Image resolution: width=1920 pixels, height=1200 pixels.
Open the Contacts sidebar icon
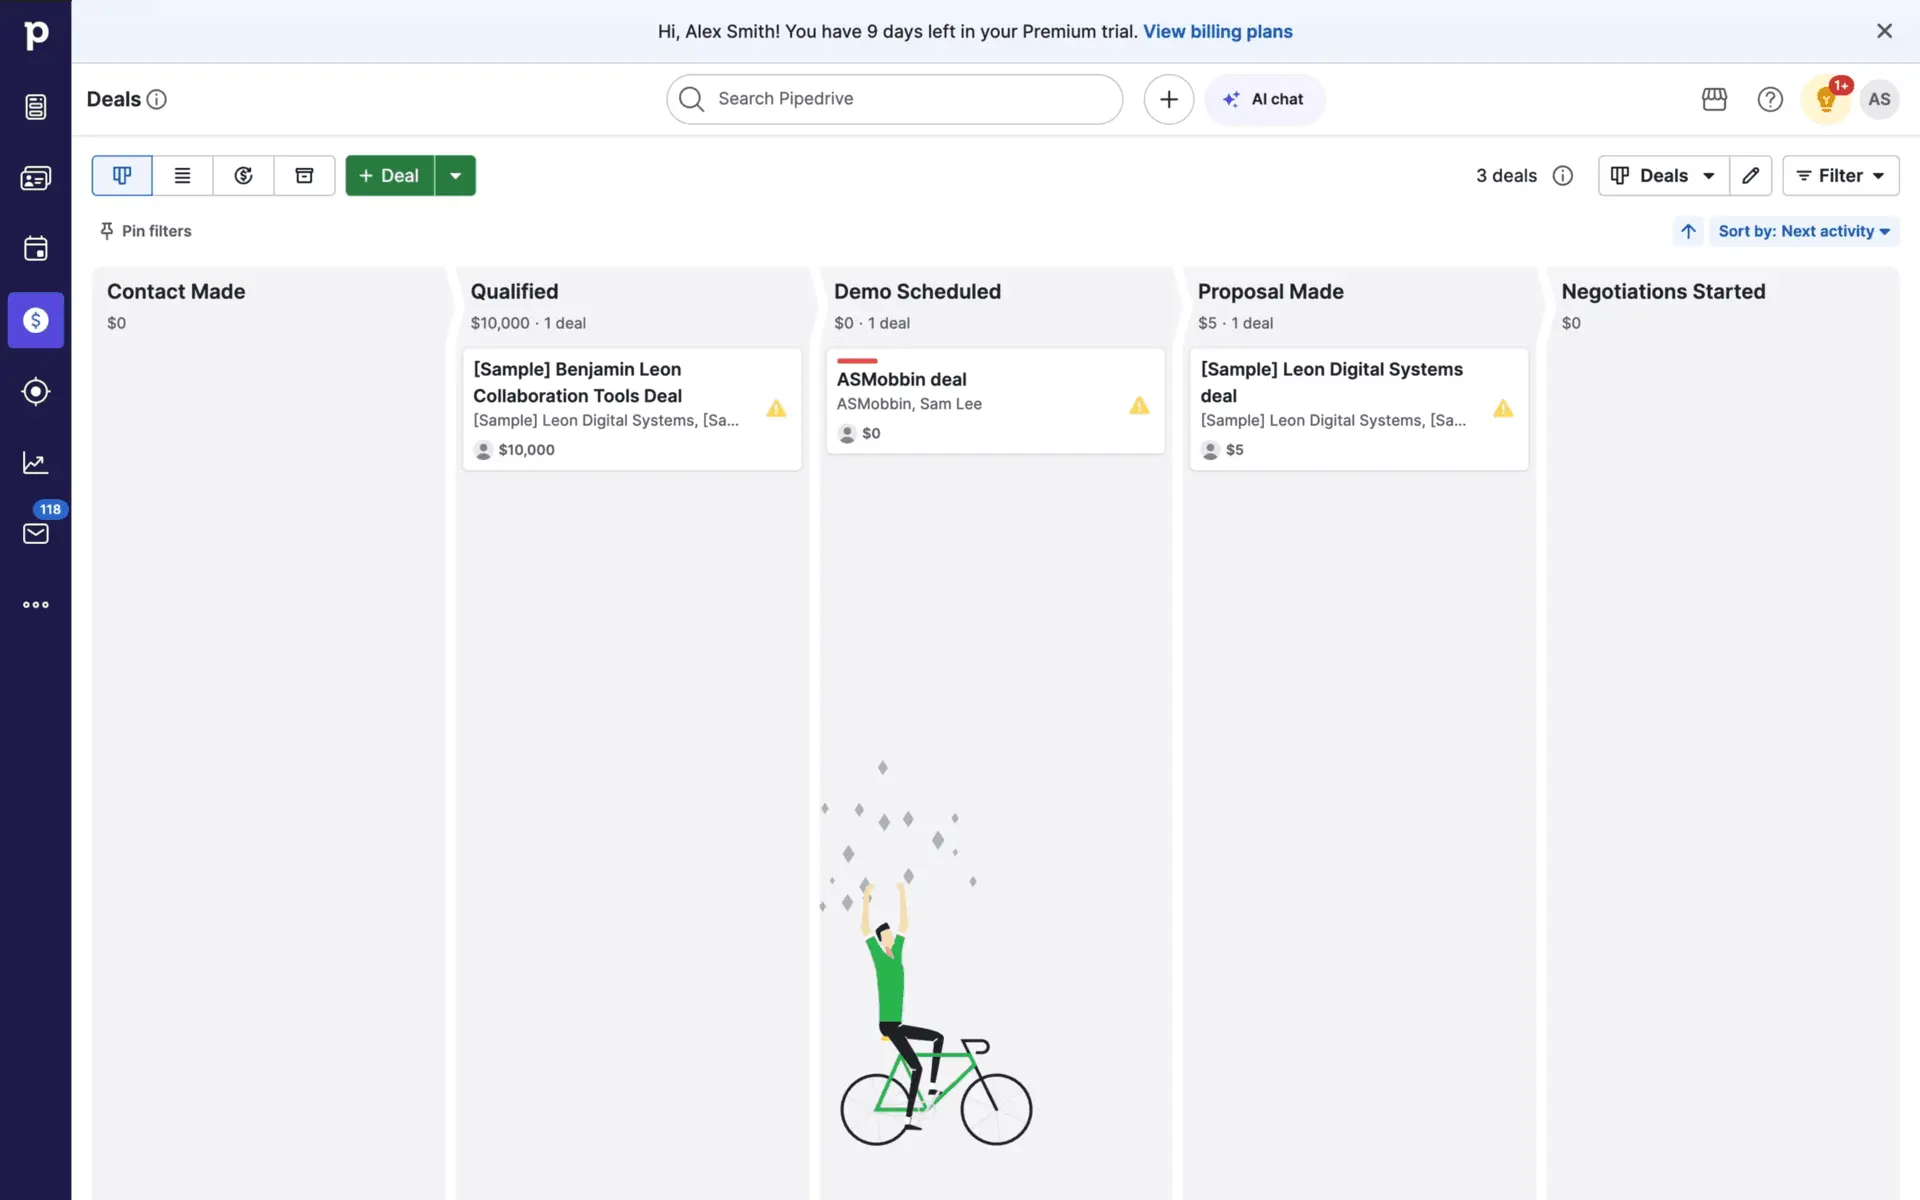(x=36, y=178)
